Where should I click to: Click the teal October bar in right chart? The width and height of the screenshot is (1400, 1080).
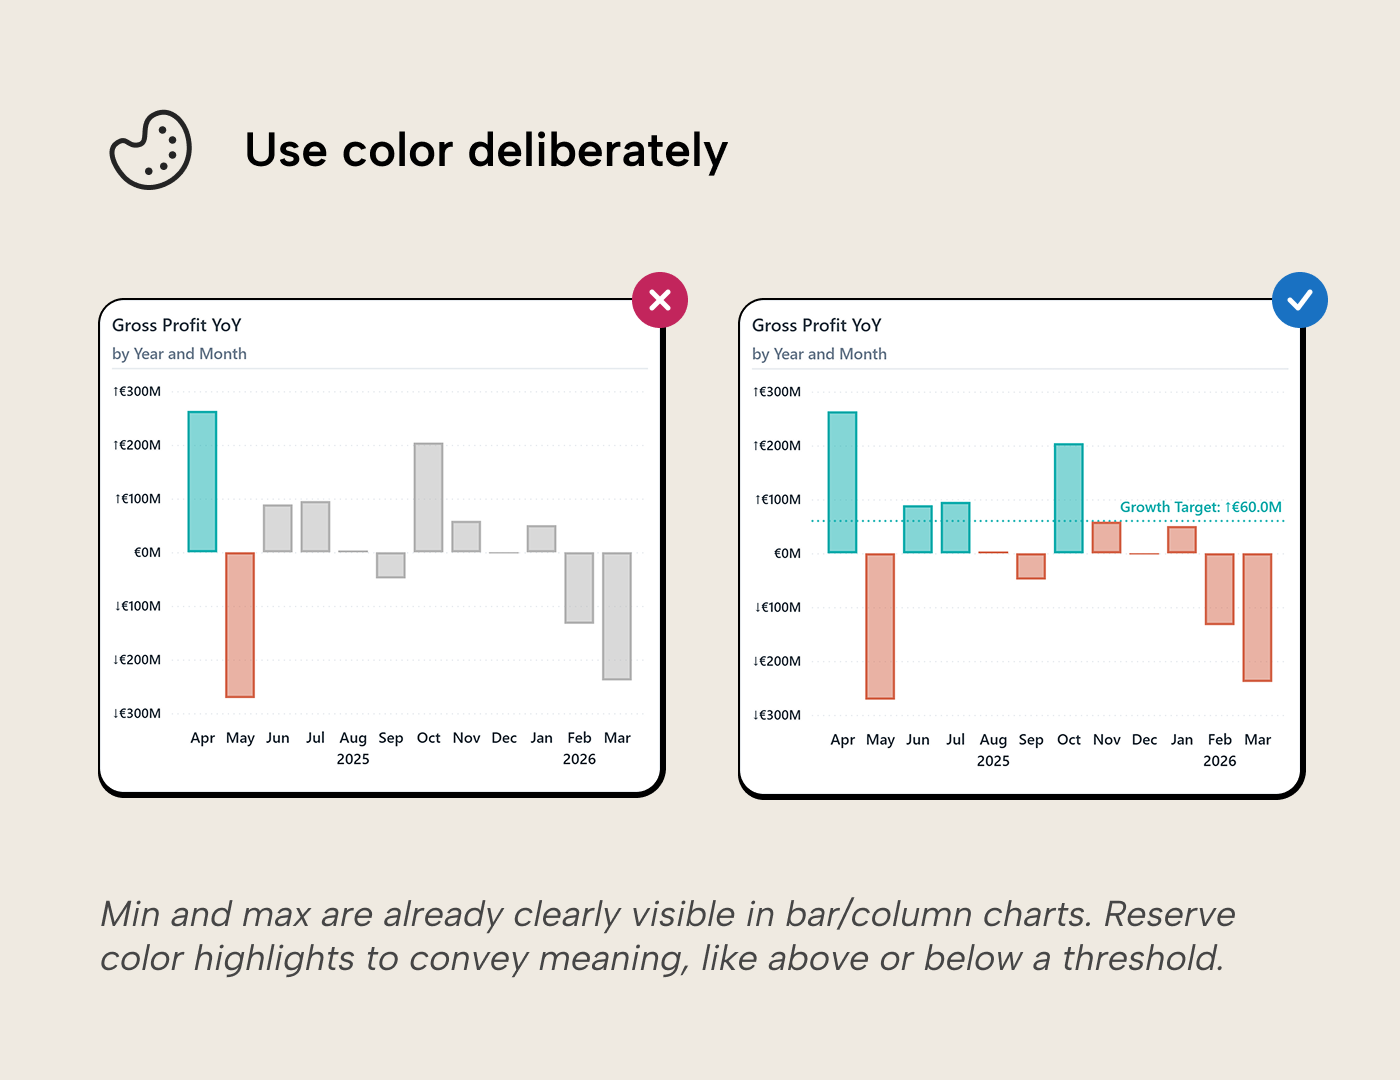[1068, 498]
